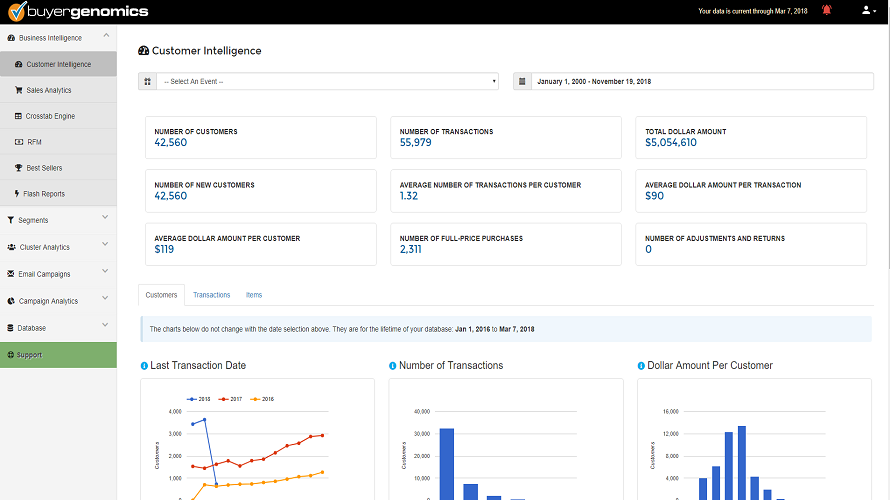Click Average Number of Transactions Per Customer card
This screenshot has width=890, height=500.
pyautogui.click(x=506, y=191)
